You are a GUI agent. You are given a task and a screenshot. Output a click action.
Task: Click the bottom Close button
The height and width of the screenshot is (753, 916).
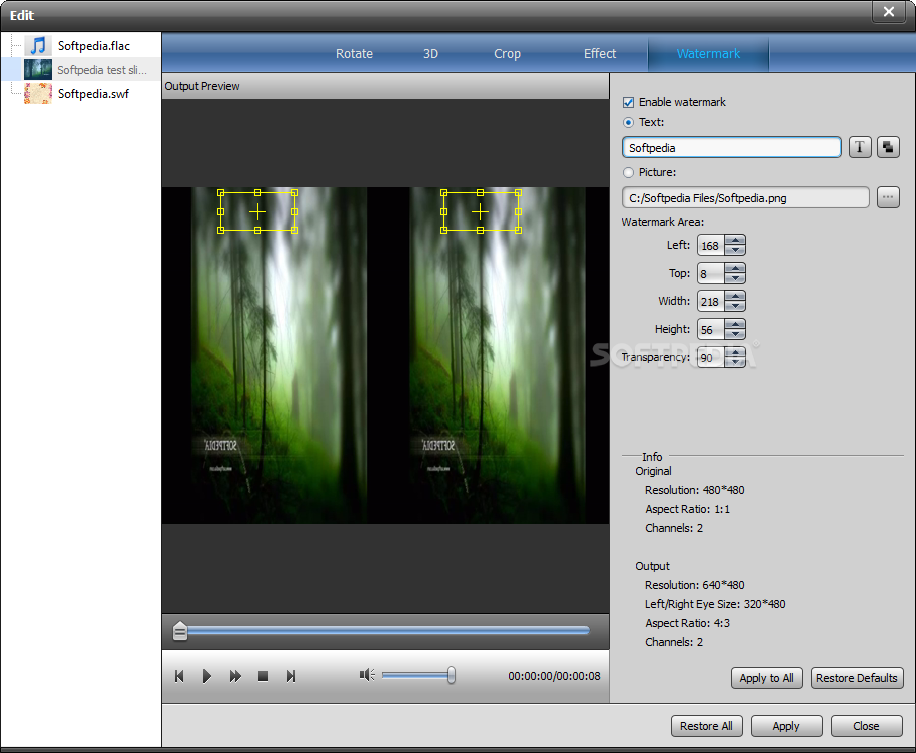tap(866, 726)
